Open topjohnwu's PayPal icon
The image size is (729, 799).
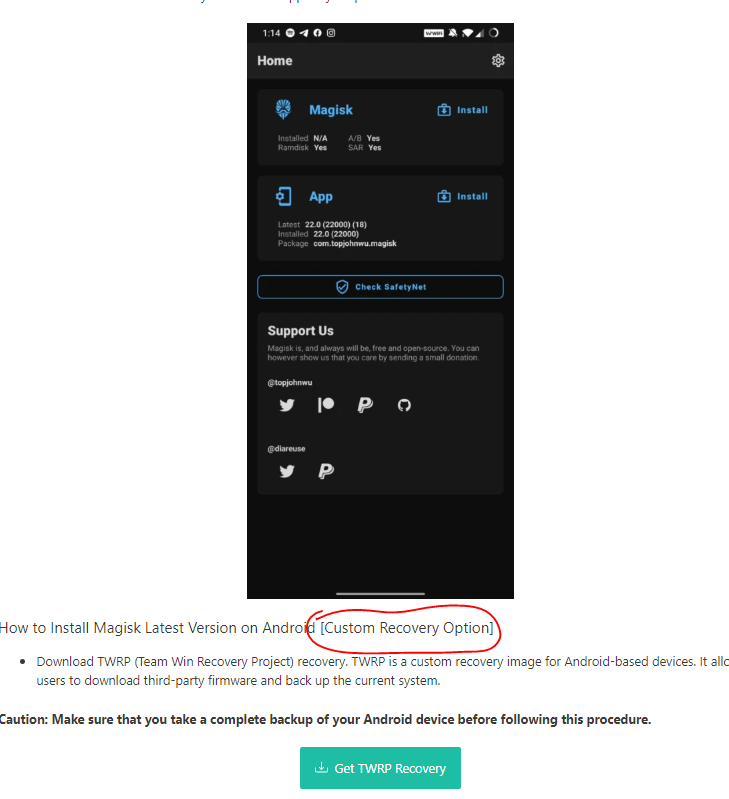coord(365,405)
